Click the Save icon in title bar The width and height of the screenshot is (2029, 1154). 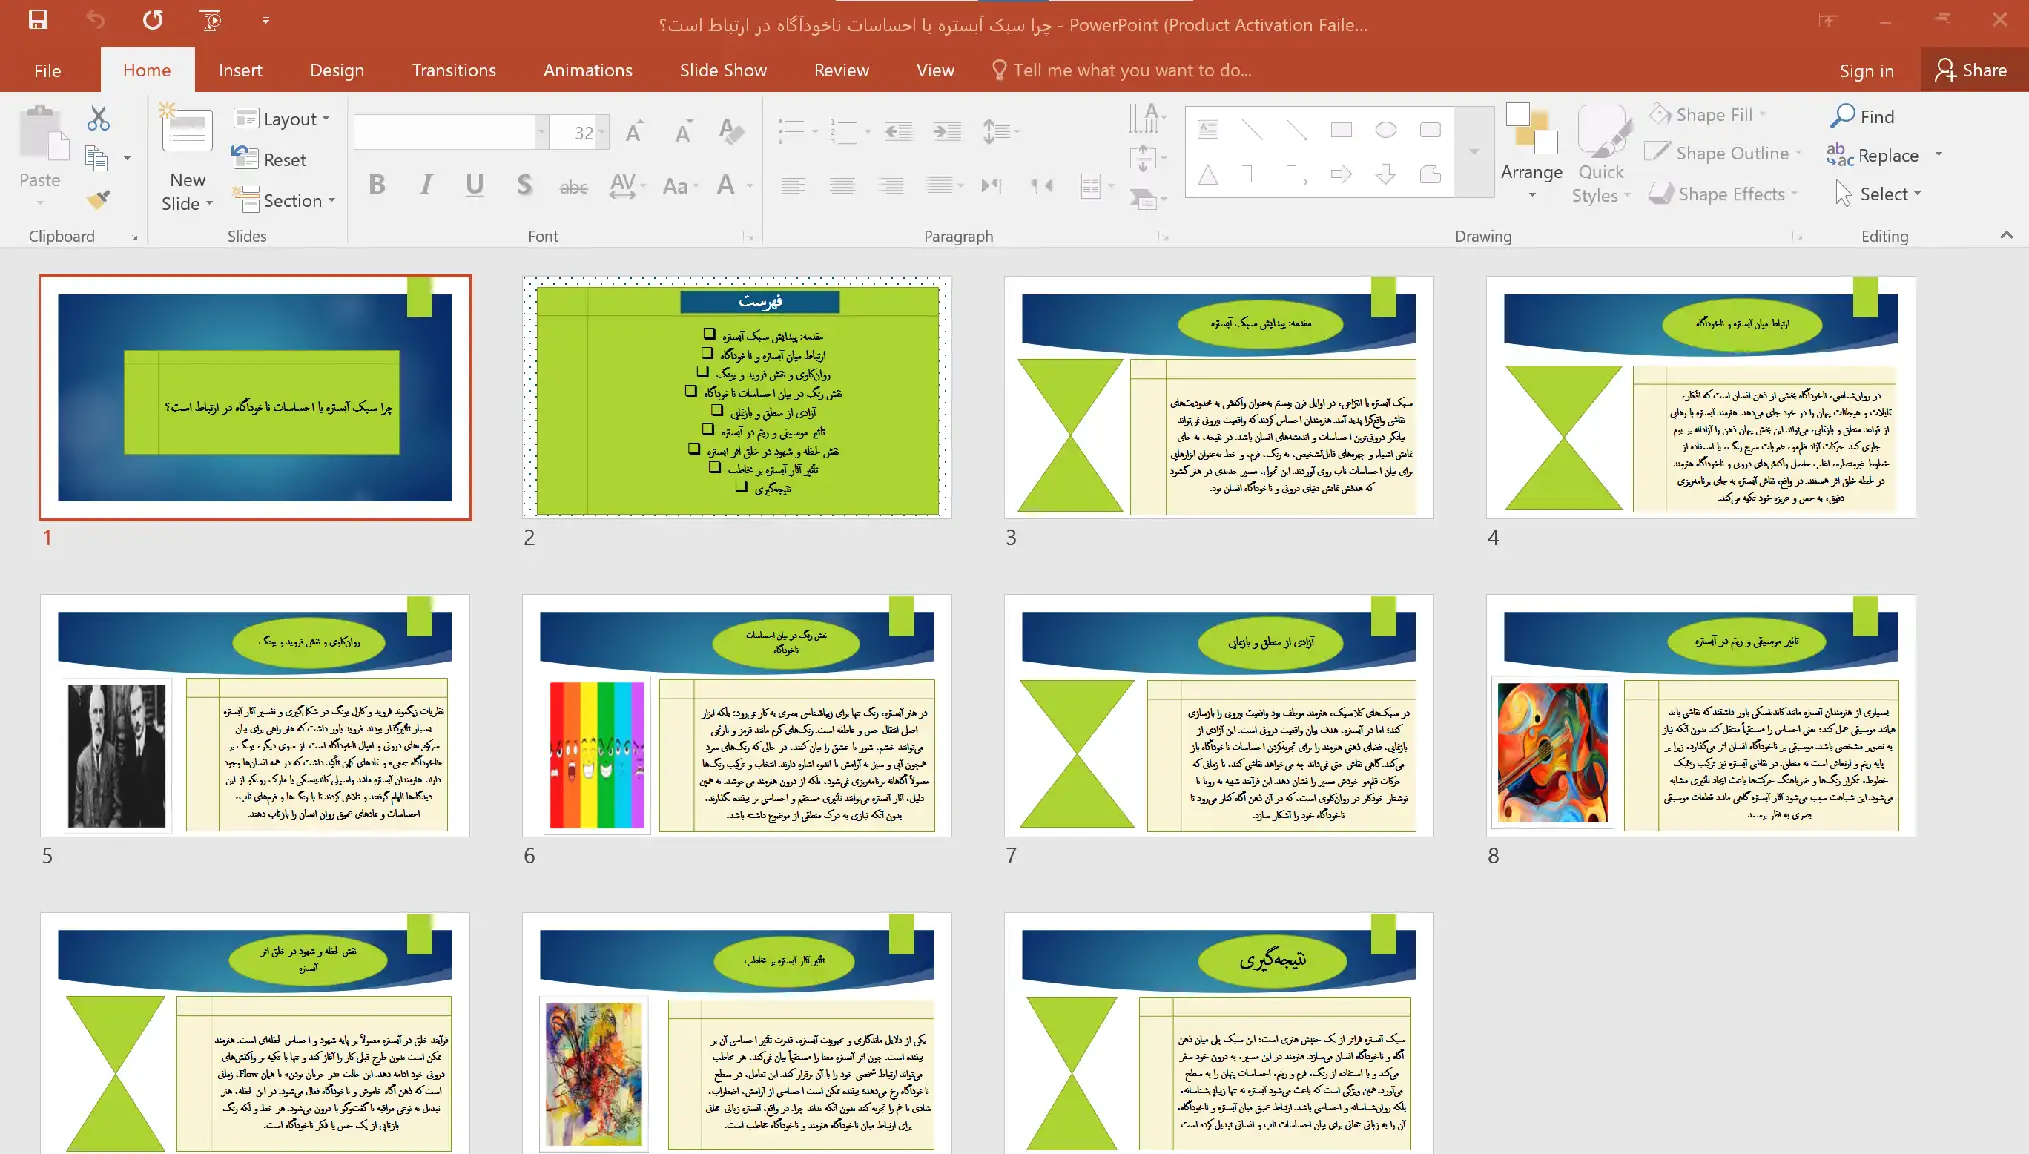38,20
